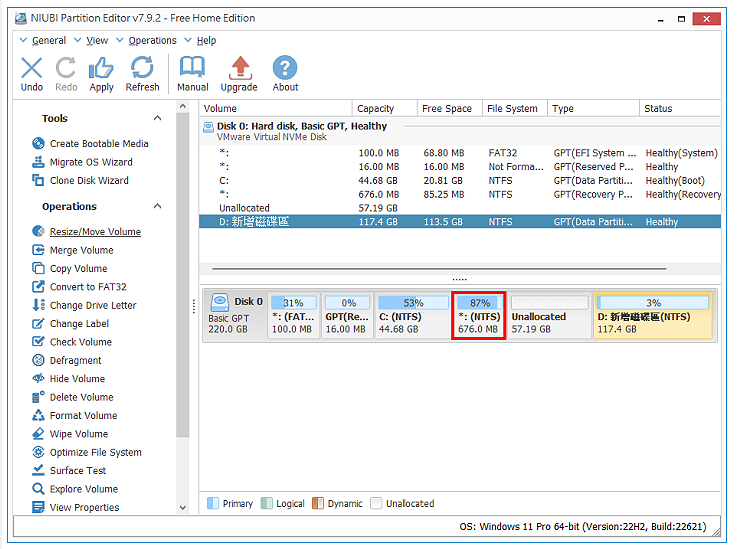Click the Undo toolbar icon
The width and height of the screenshot is (737, 549).
tap(31, 73)
